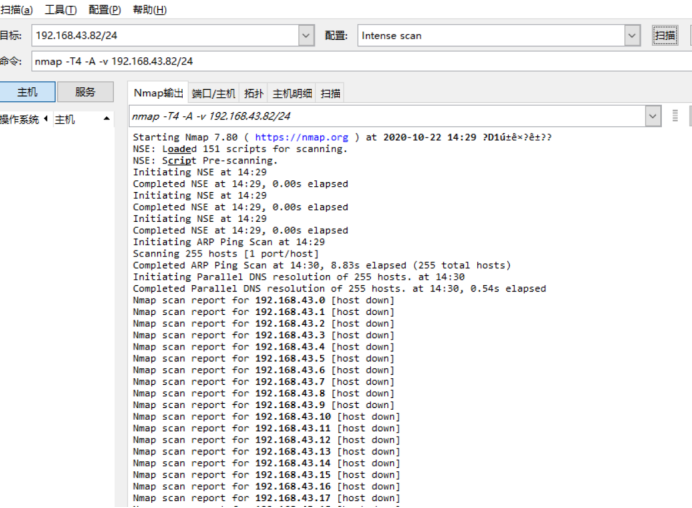Click scan report line for 192.168.43.16

(x=267, y=486)
